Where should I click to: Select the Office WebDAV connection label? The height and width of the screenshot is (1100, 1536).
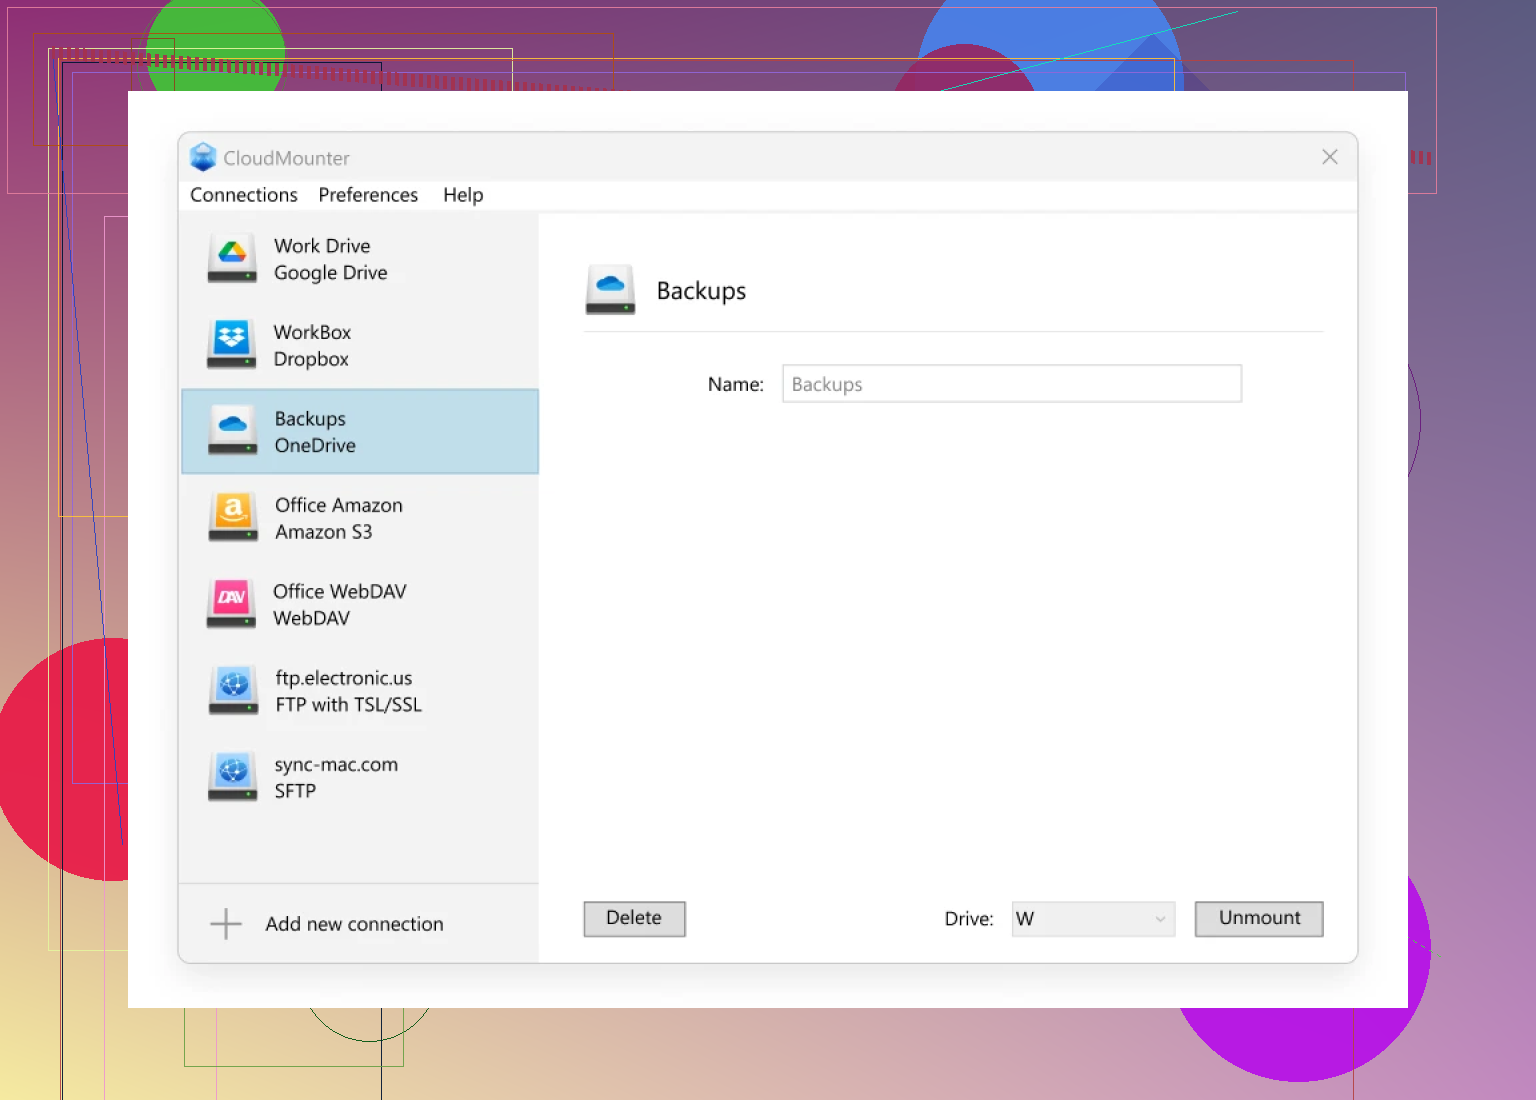(340, 591)
